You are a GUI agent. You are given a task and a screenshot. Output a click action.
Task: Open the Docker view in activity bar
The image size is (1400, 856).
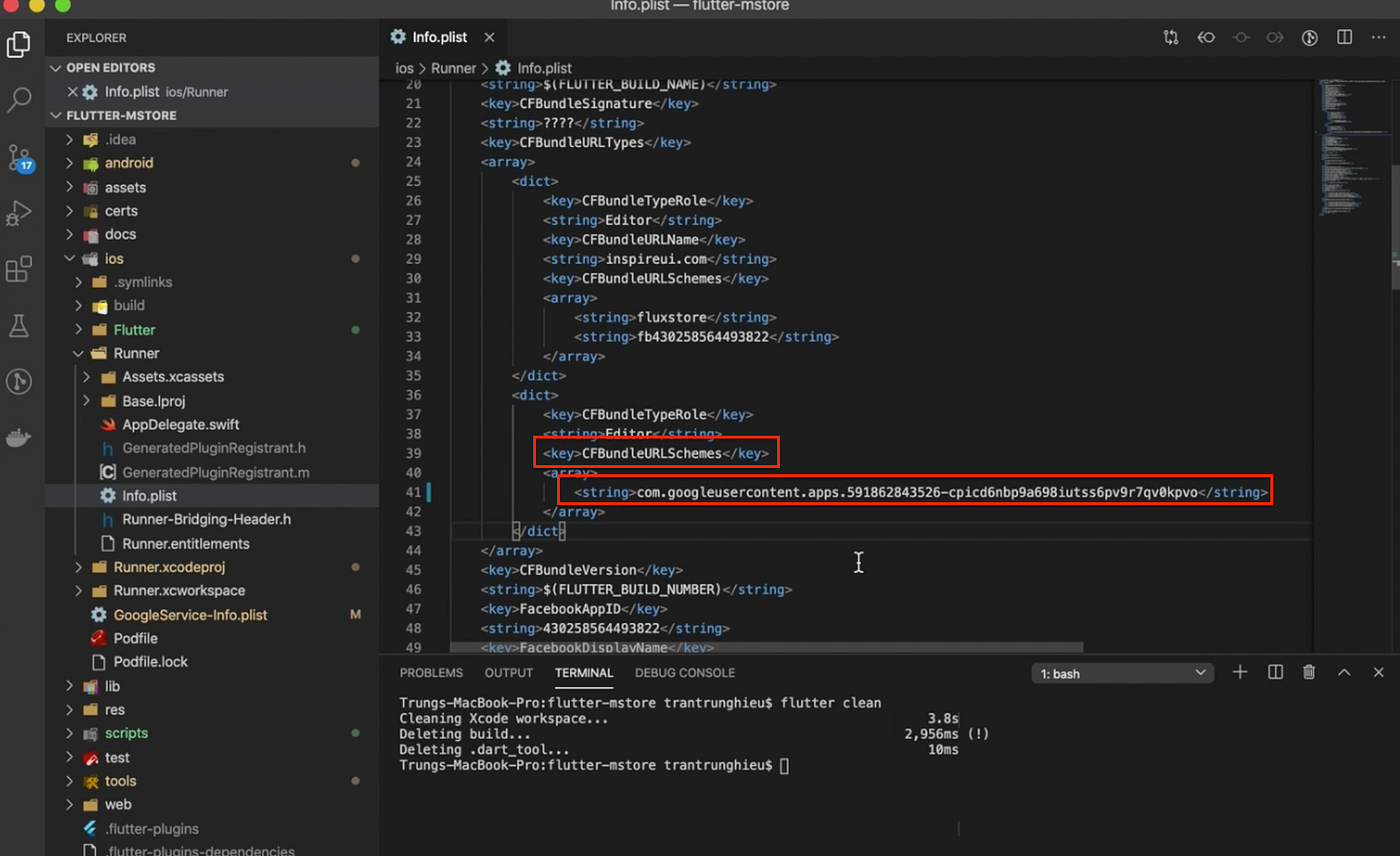pos(19,437)
